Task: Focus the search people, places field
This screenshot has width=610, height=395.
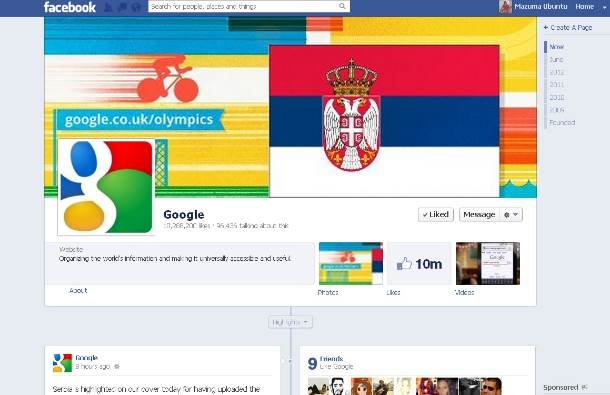Action: pos(243,6)
